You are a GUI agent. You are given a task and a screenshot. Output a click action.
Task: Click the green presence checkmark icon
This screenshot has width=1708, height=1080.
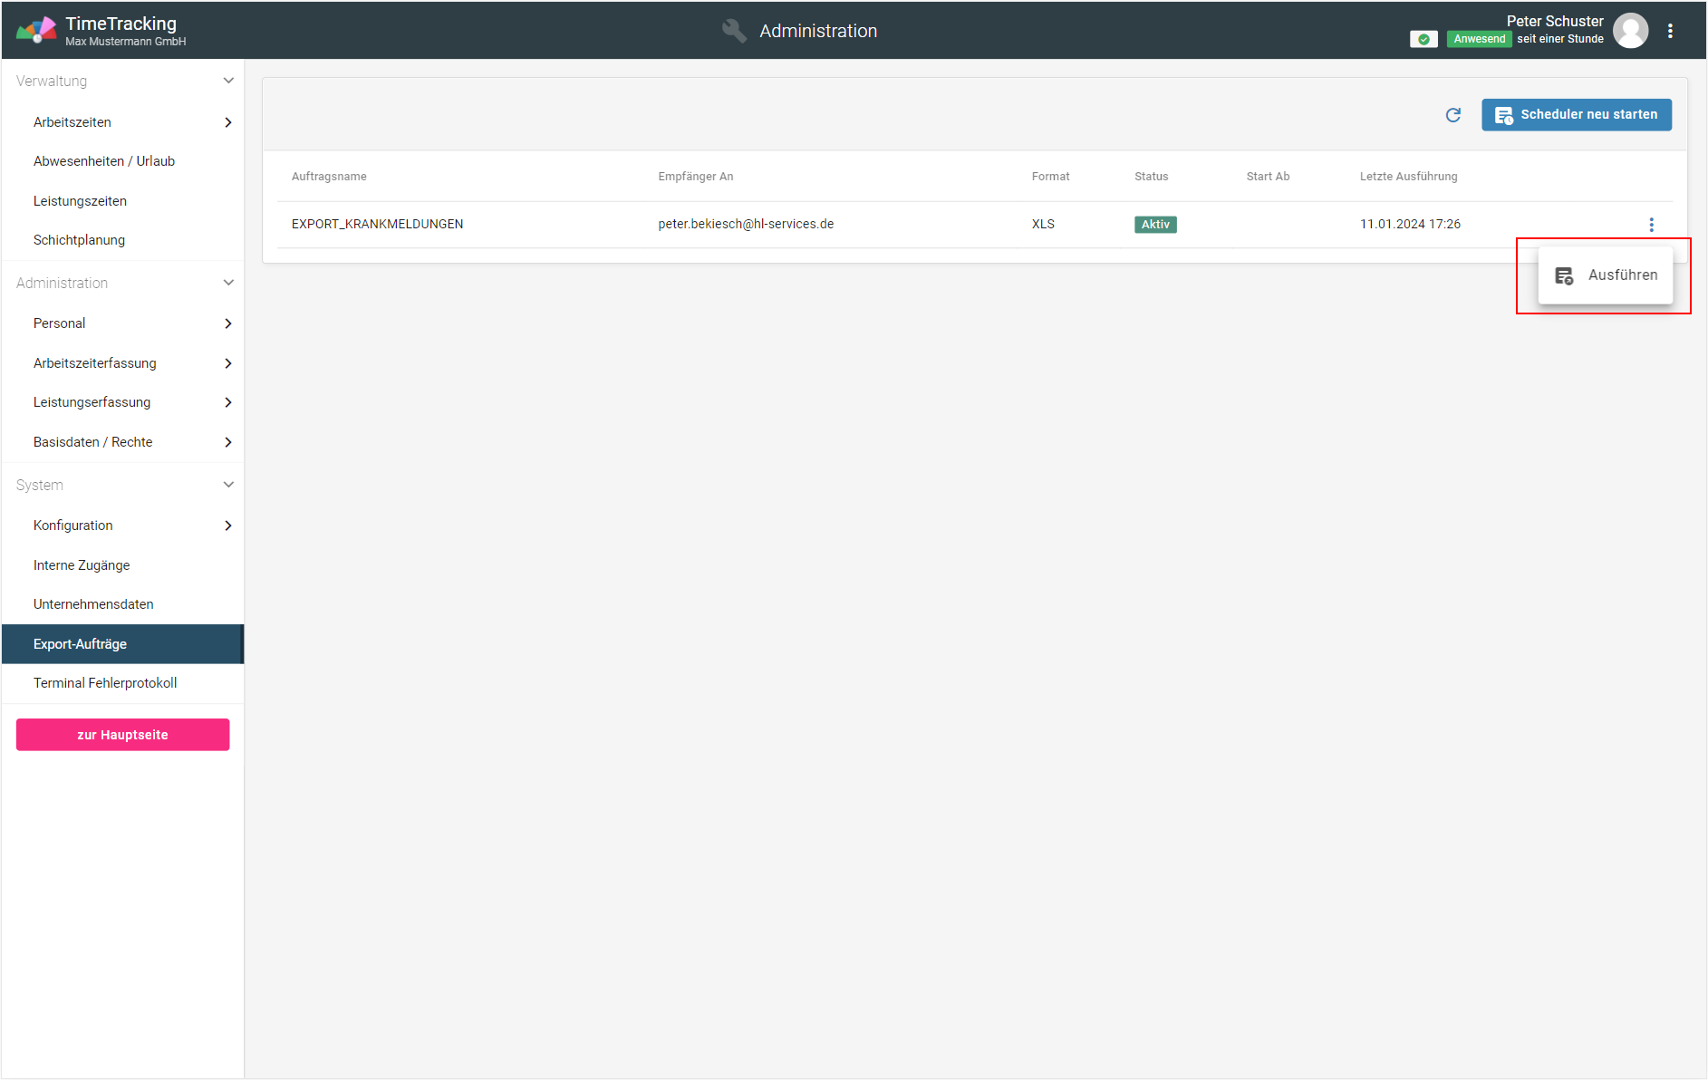tap(1423, 39)
